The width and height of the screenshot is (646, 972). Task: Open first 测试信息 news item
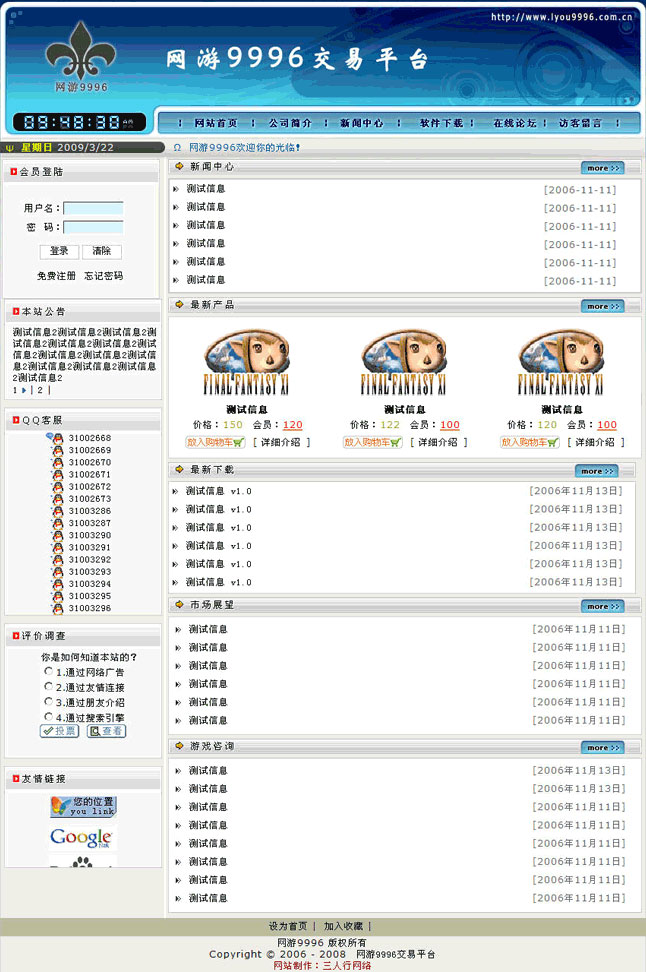(x=206, y=188)
